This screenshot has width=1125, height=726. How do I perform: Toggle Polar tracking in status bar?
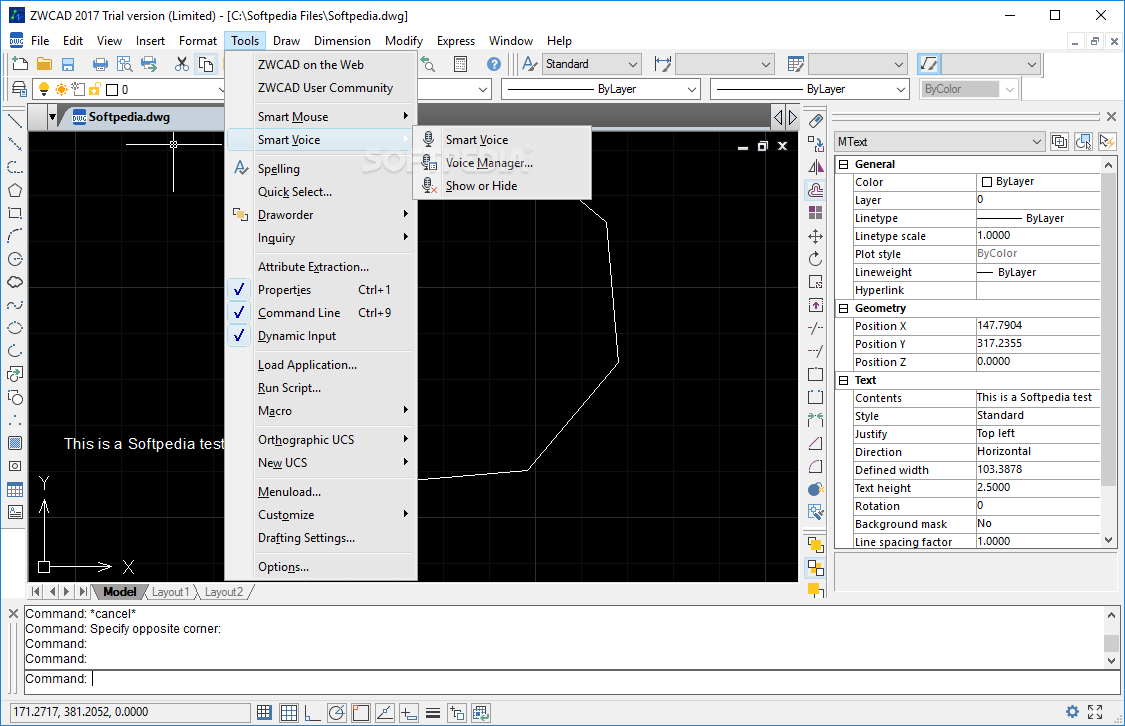tap(336, 712)
